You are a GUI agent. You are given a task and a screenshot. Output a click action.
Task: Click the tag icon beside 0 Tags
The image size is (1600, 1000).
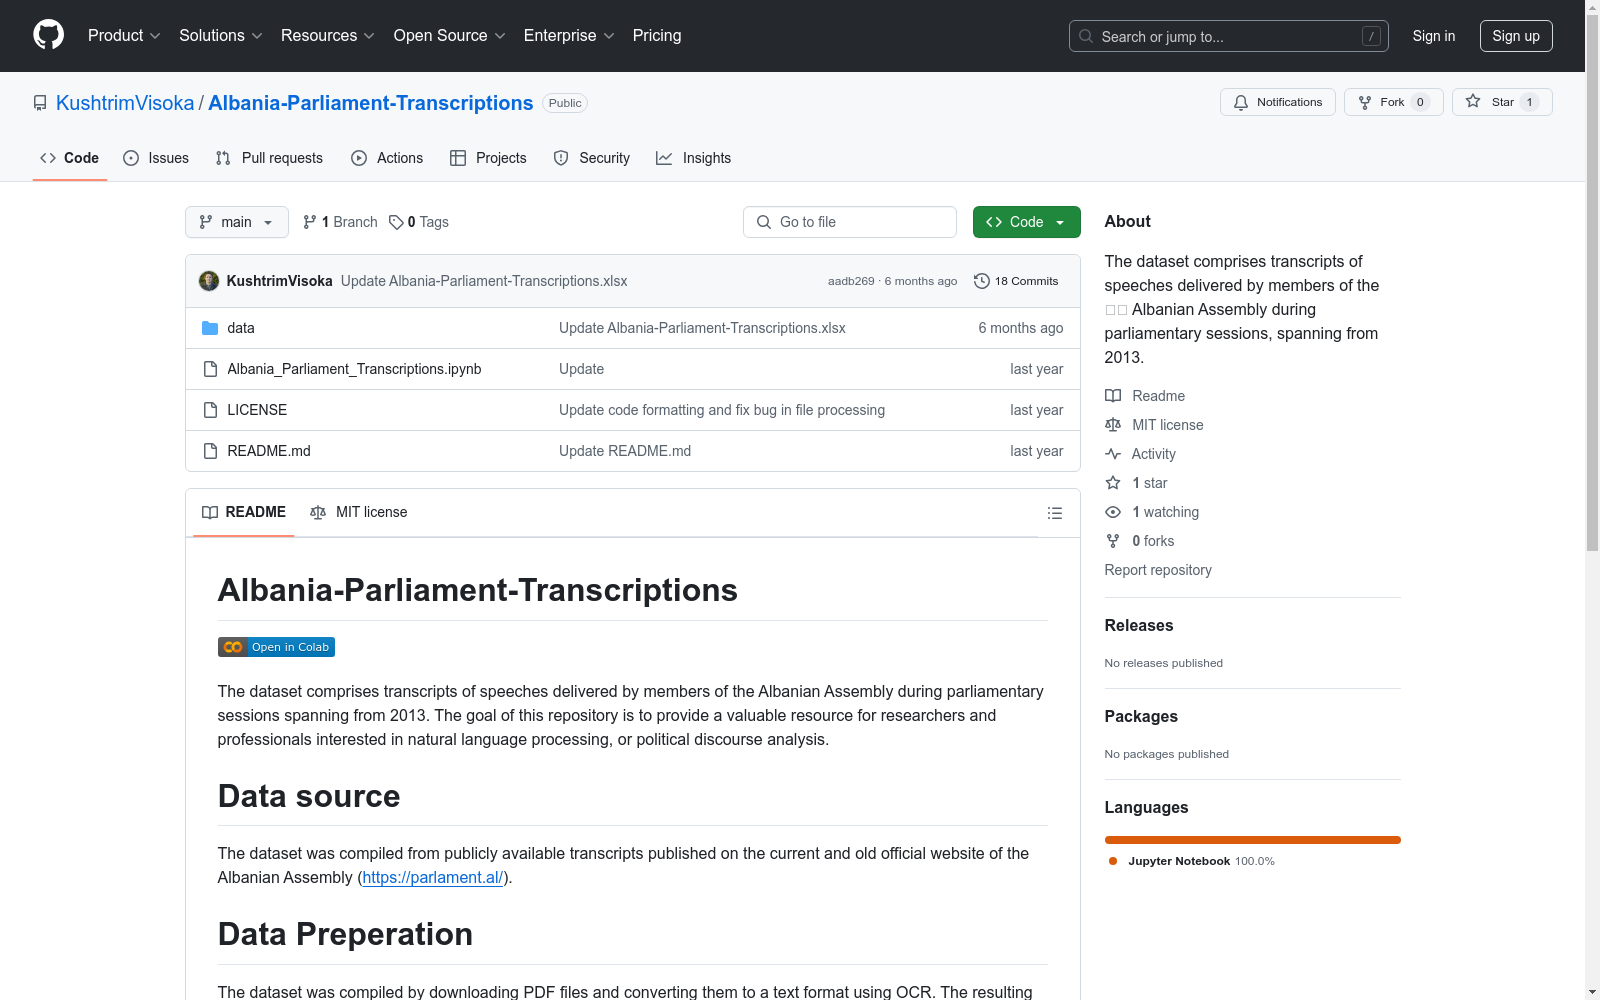tap(396, 222)
